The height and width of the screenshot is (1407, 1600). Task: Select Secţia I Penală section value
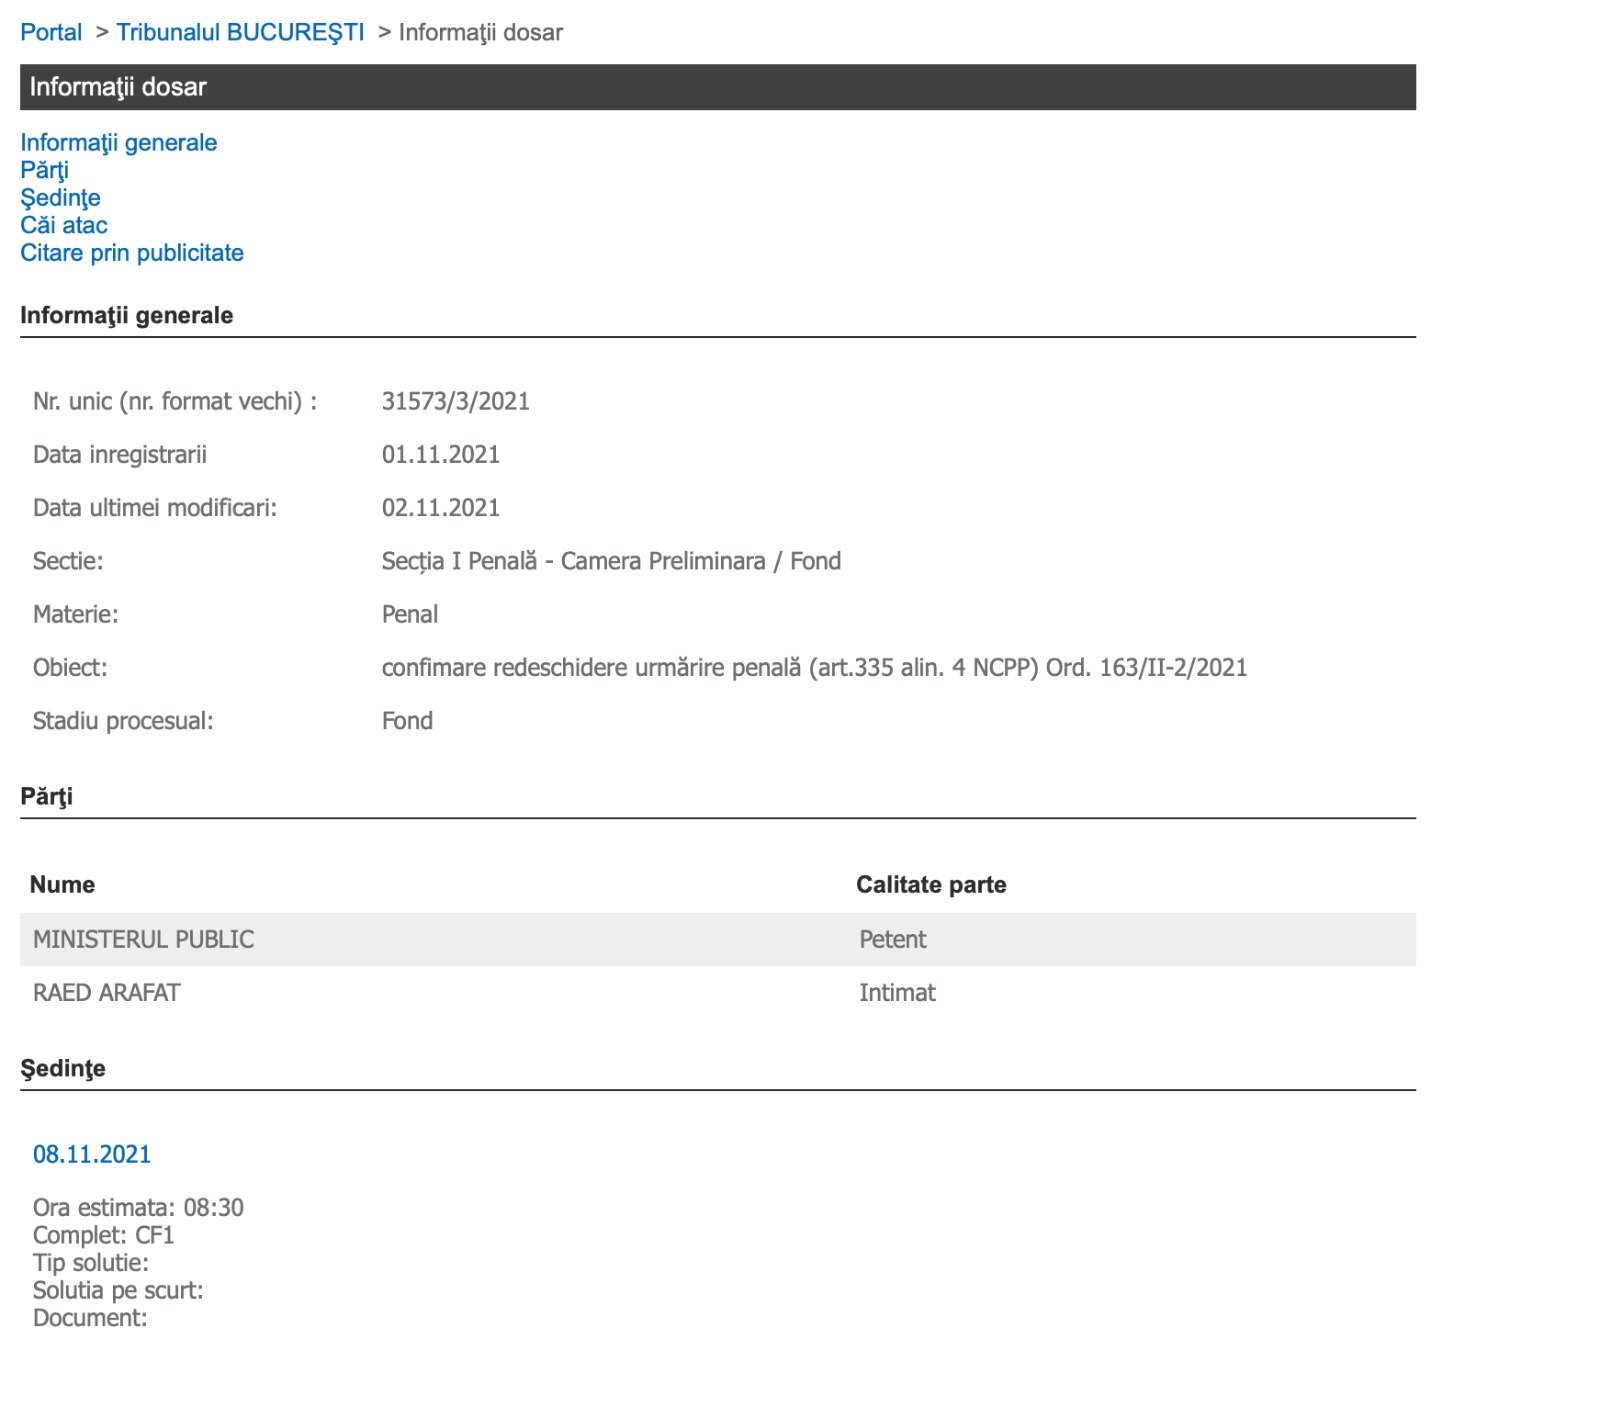[x=611, y=561]
